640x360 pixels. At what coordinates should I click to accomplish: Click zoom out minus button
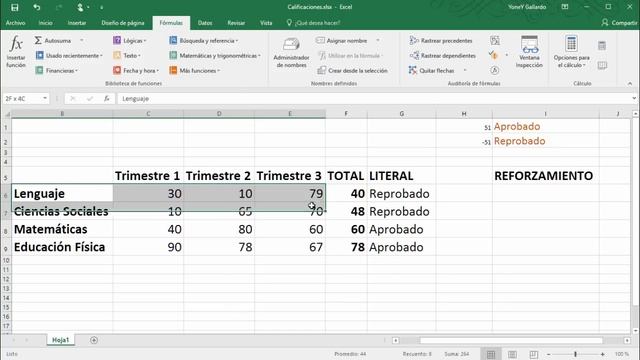[549, 354]
